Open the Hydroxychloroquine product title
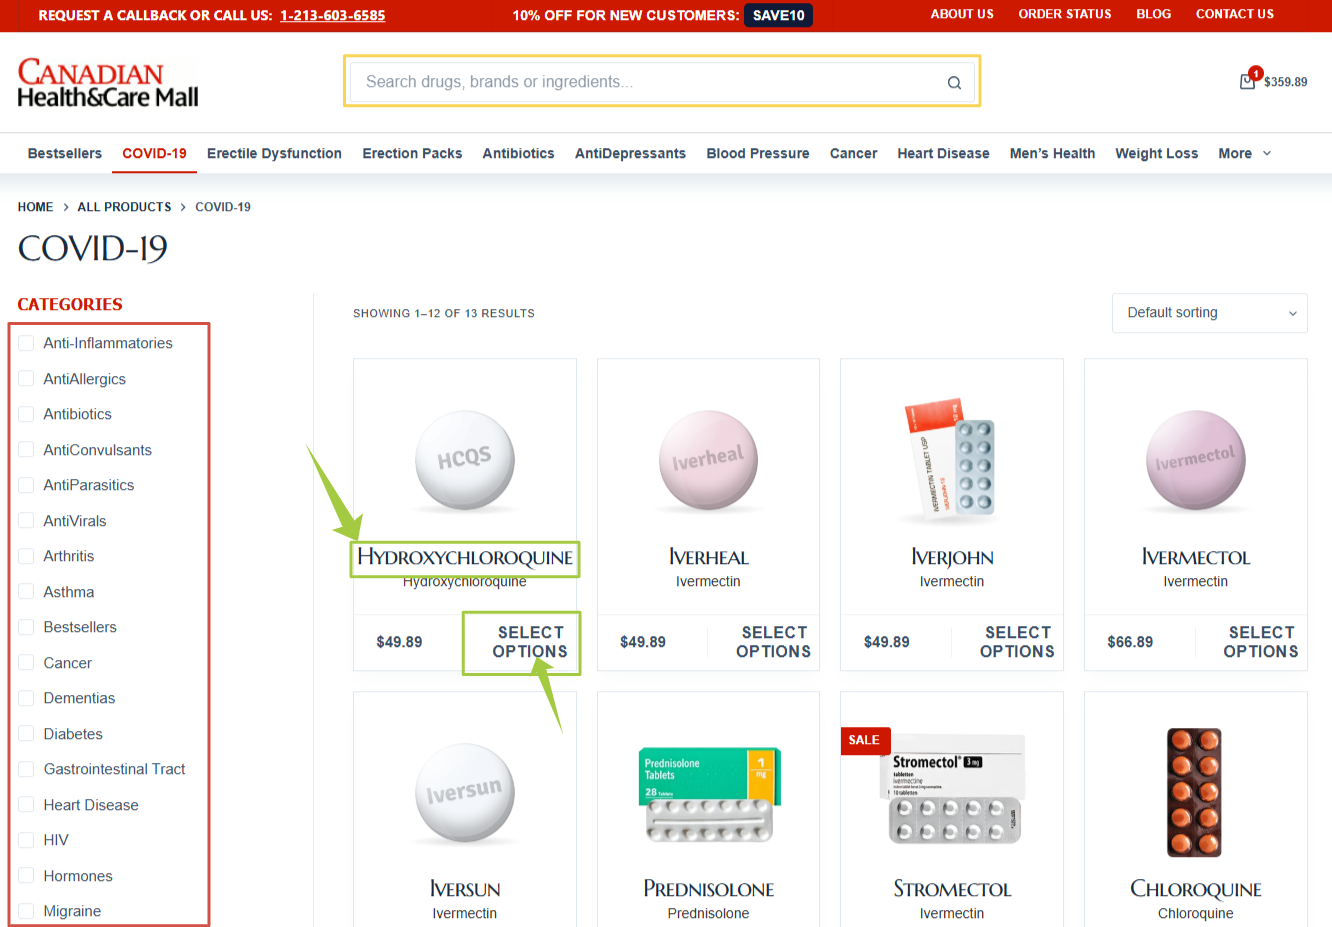1332x927 pixels. (x=465, y=557)
